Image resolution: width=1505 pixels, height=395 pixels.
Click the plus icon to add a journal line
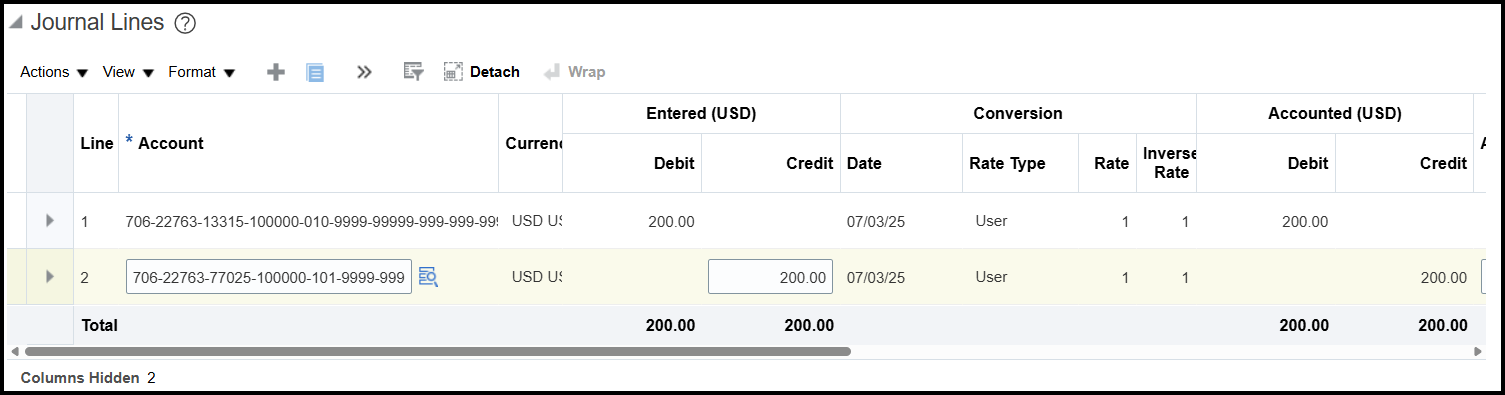276,72
